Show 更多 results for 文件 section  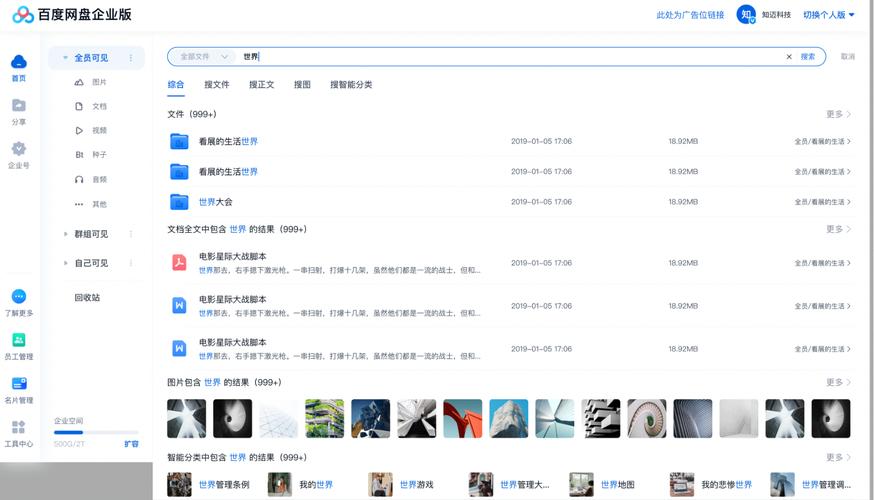[838, 114]
